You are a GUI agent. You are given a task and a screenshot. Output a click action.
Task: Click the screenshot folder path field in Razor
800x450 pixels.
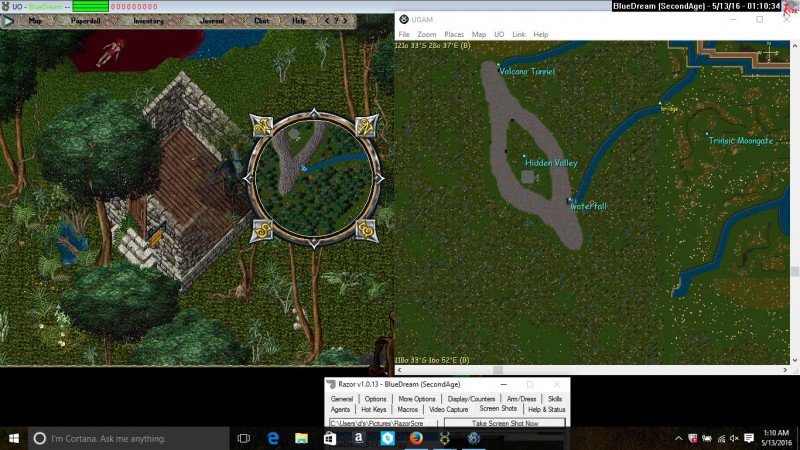tap(384, 423)
